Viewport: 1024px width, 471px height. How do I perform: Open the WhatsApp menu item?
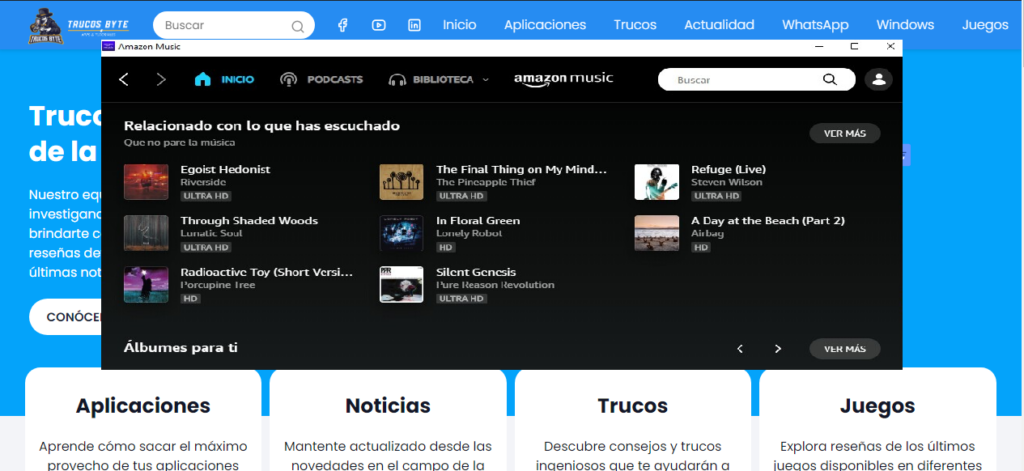[816, 25]
